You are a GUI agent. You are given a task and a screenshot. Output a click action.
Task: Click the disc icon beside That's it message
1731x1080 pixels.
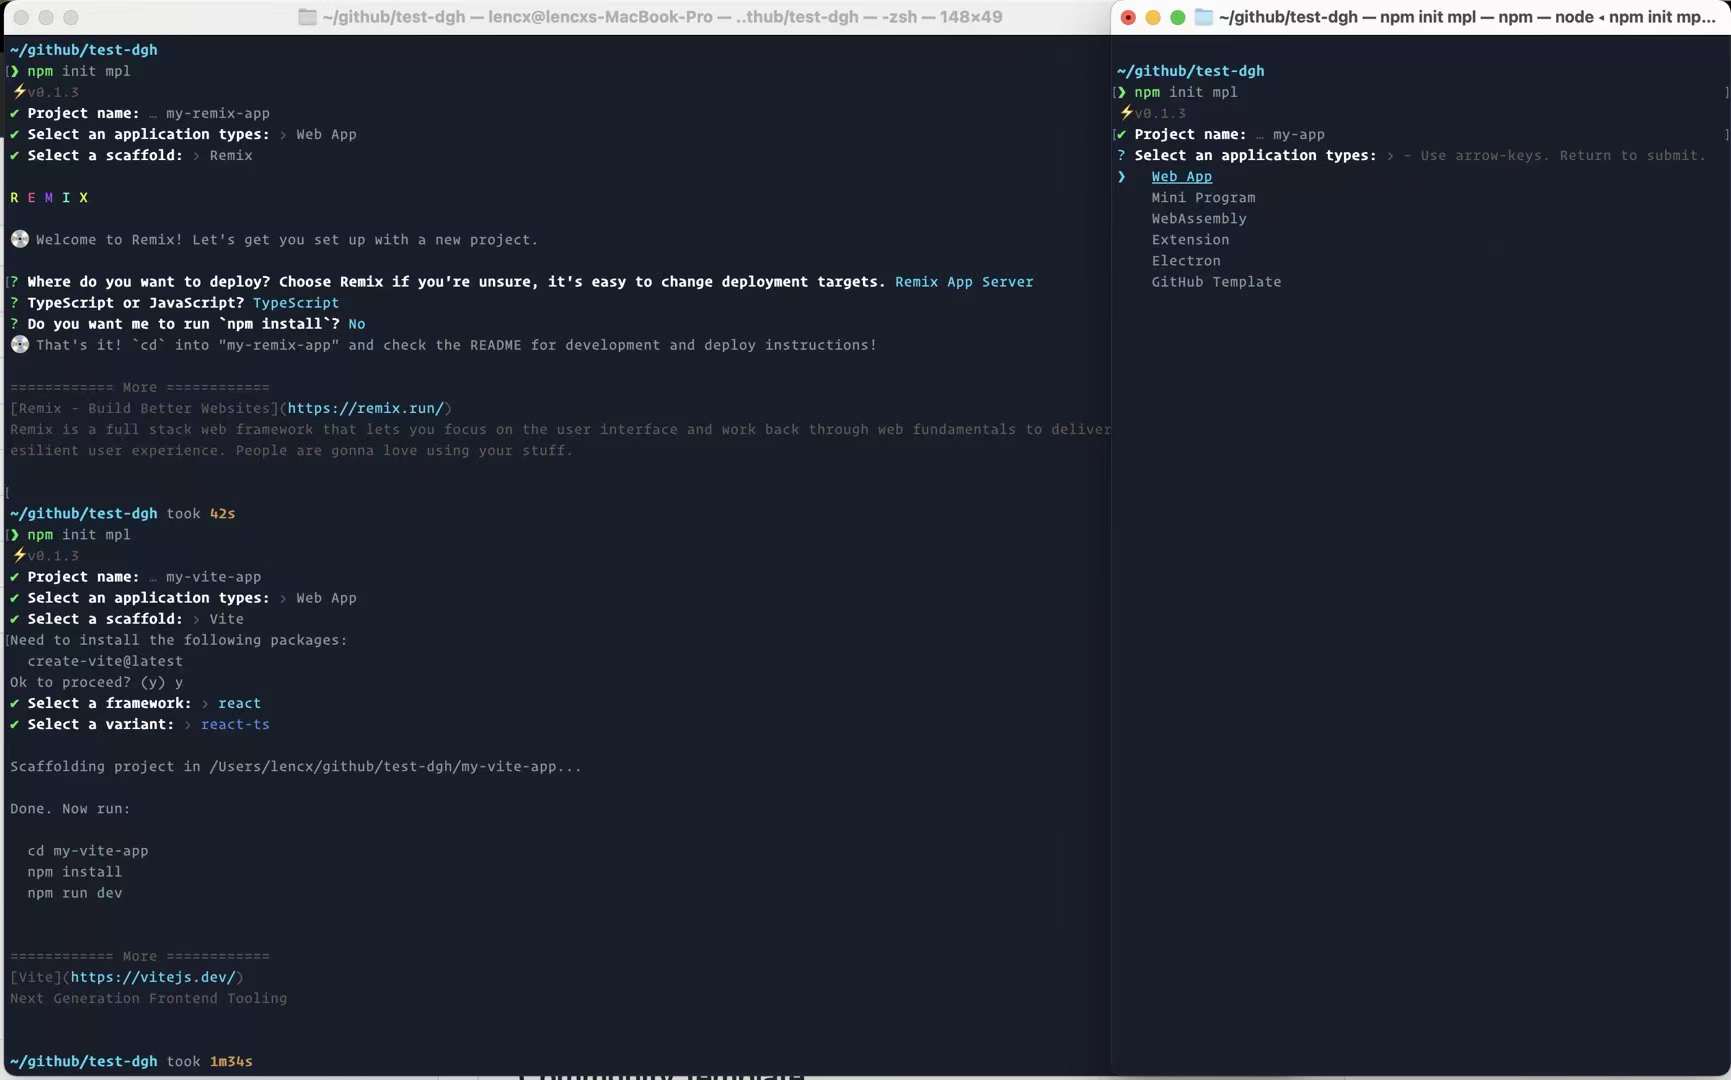coord(19,344)
